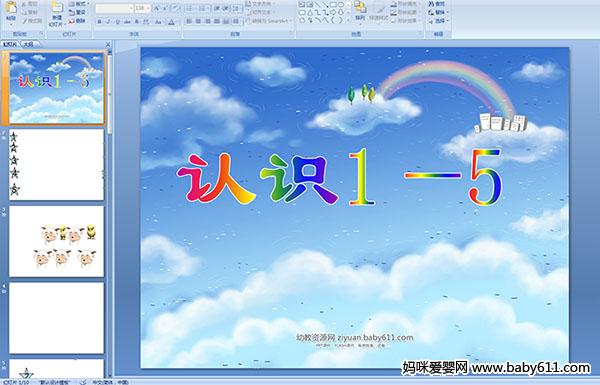Click the Select command in editing group
600x385 pixels.
pyautogui.click(x=438, y=21)
